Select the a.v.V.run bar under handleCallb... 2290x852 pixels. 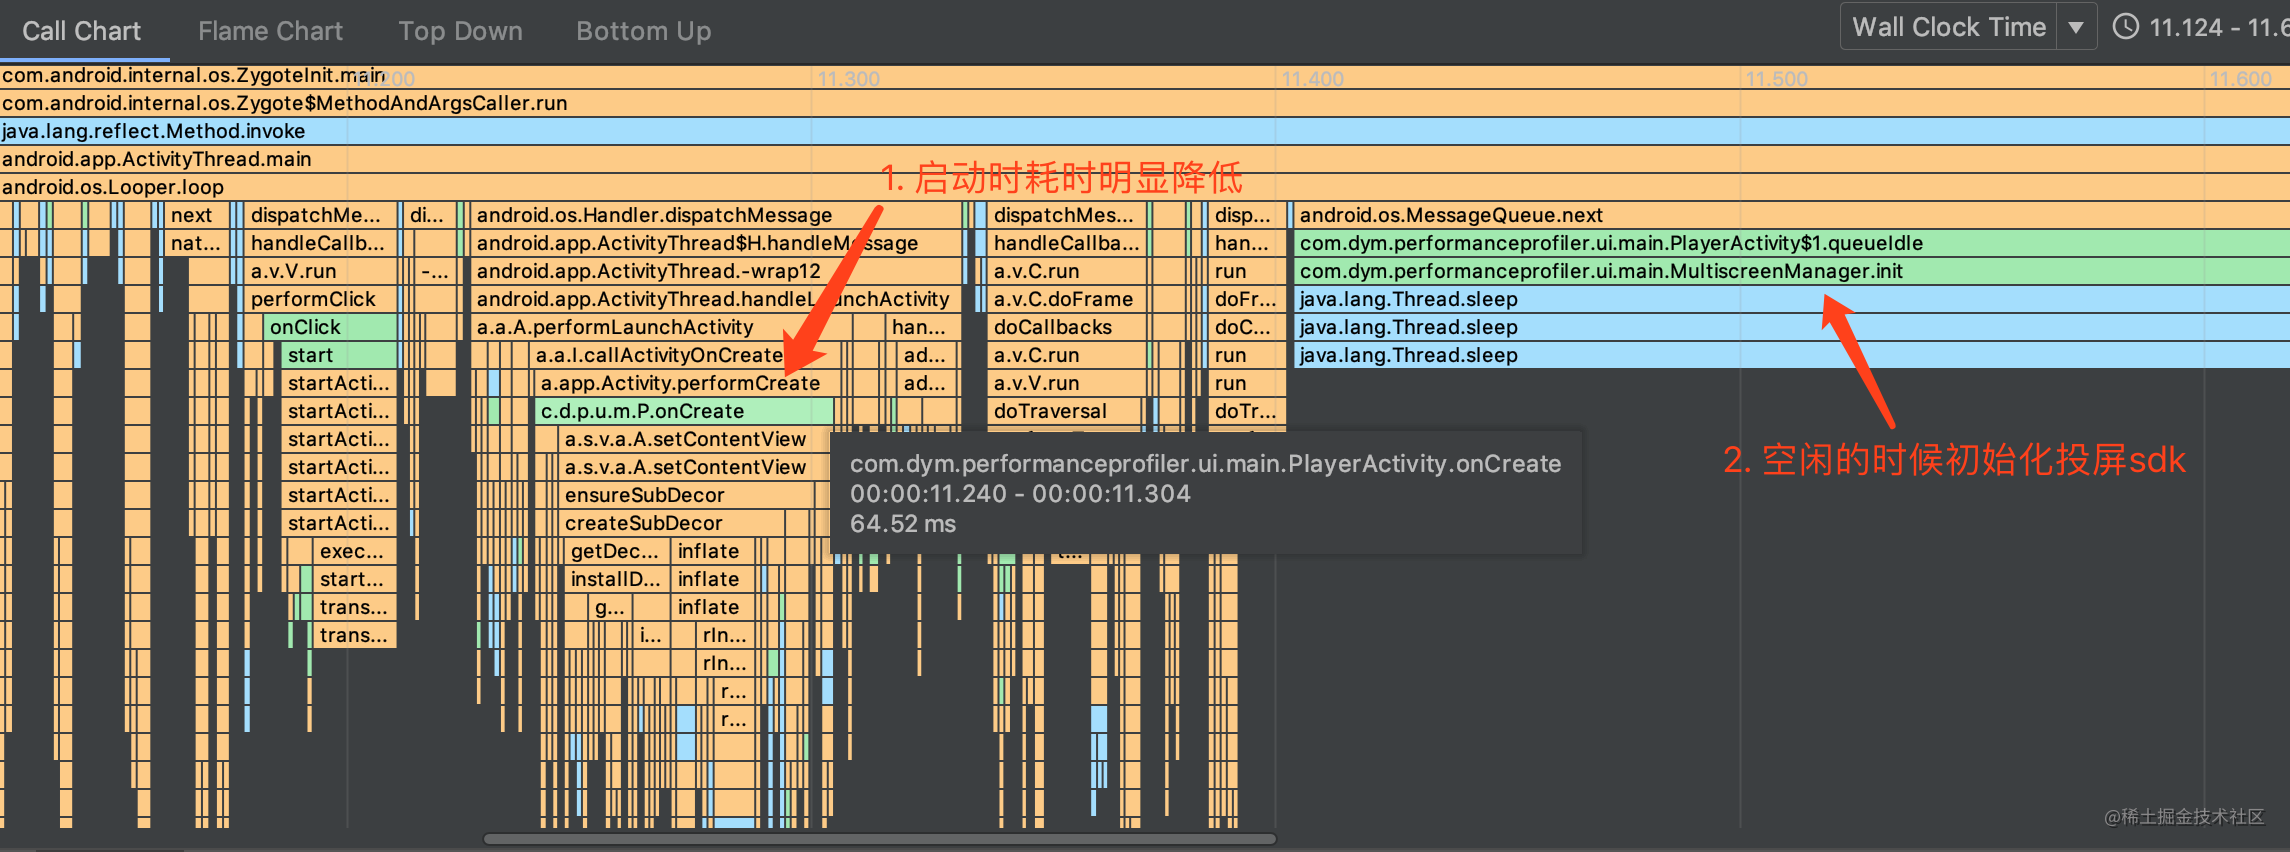coord(321,271)
